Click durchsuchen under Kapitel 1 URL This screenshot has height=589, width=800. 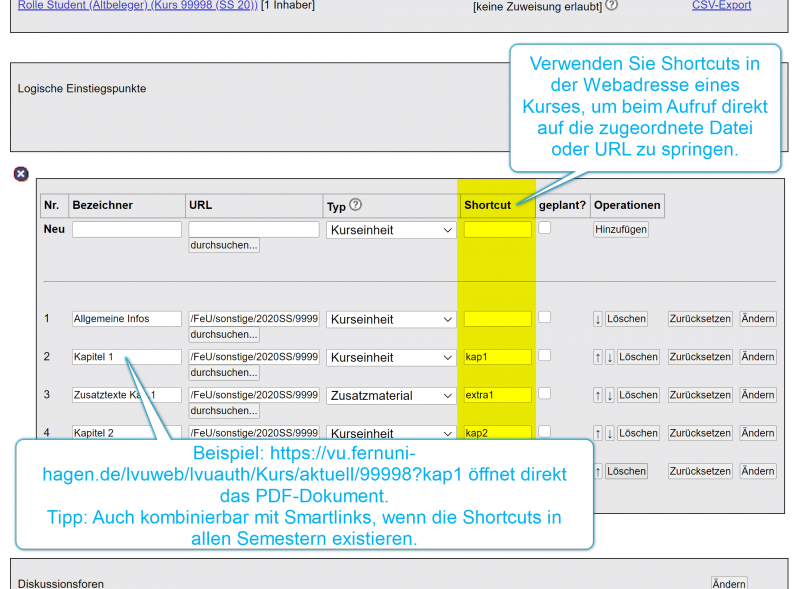tap(224, 373)
